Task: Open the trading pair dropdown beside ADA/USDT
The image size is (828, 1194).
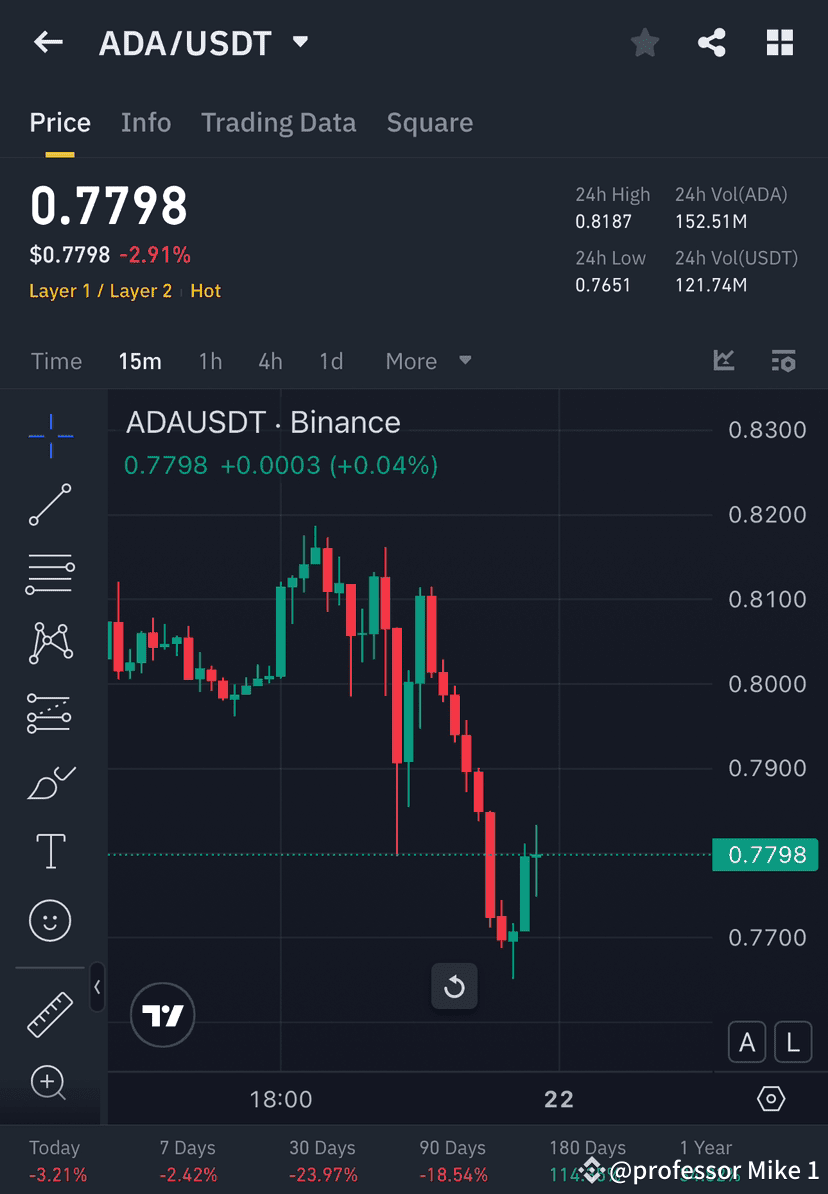Action: pyautogui.click(x=299, y=42)
